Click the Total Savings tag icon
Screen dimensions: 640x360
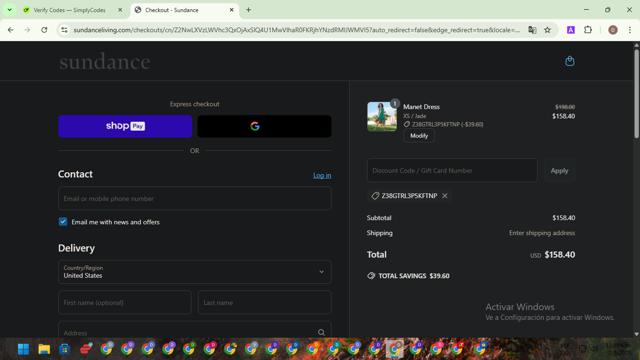point(371,276)
